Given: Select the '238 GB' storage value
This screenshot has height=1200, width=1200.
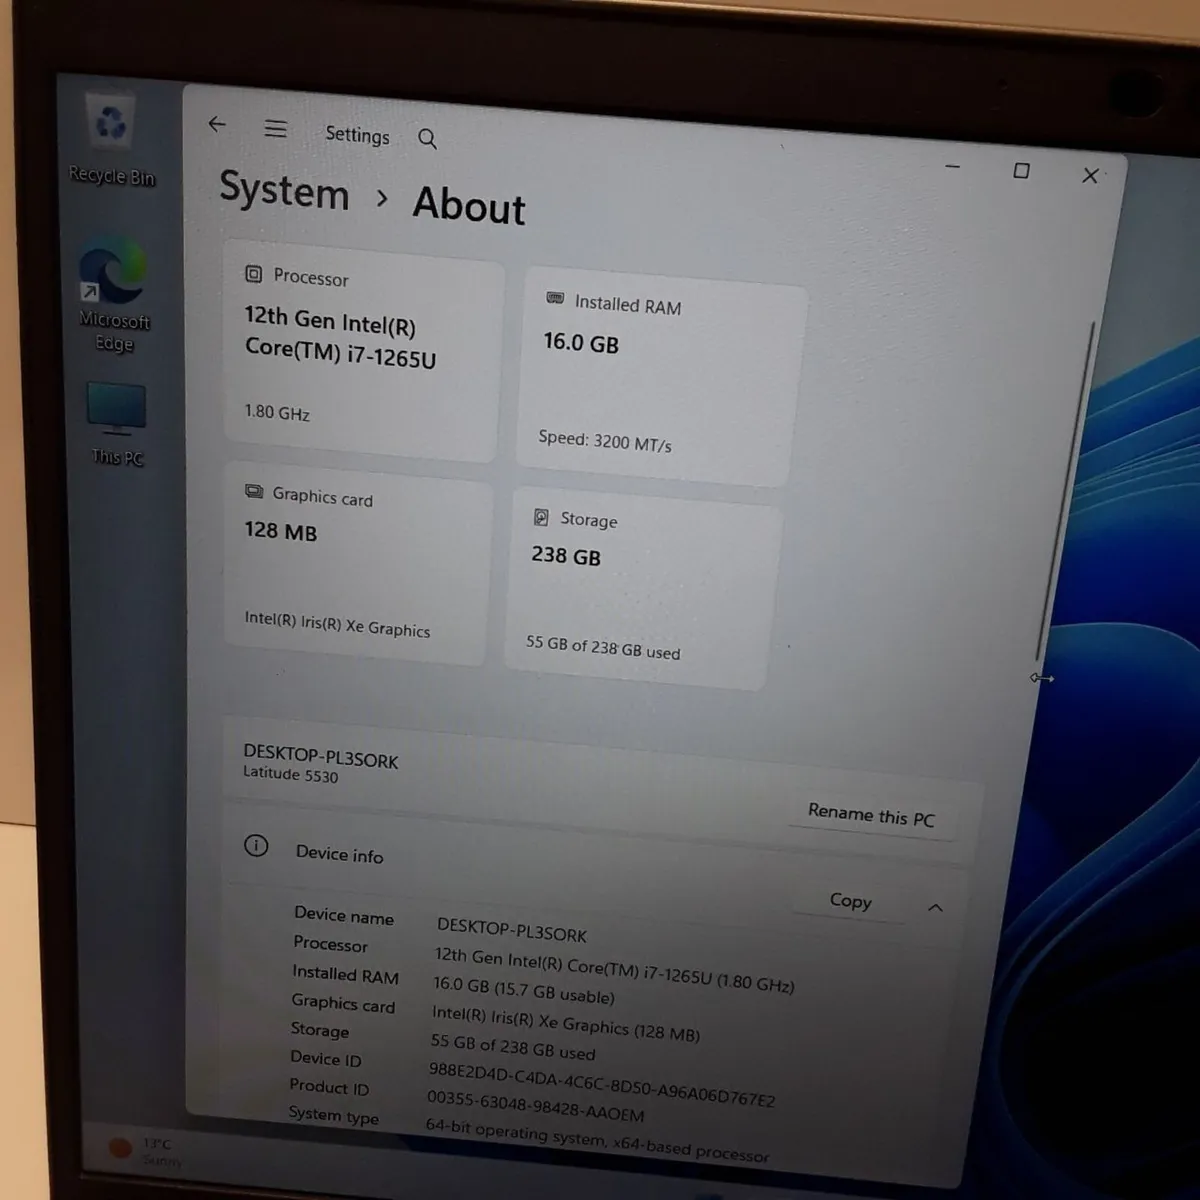Looking at the screenshot, I should click(x=566, y=555).
